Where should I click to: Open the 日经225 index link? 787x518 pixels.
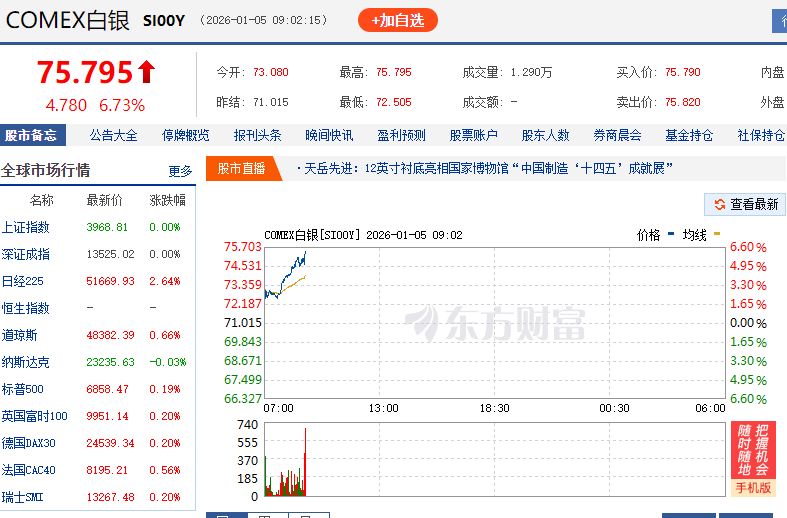[23, 281]
